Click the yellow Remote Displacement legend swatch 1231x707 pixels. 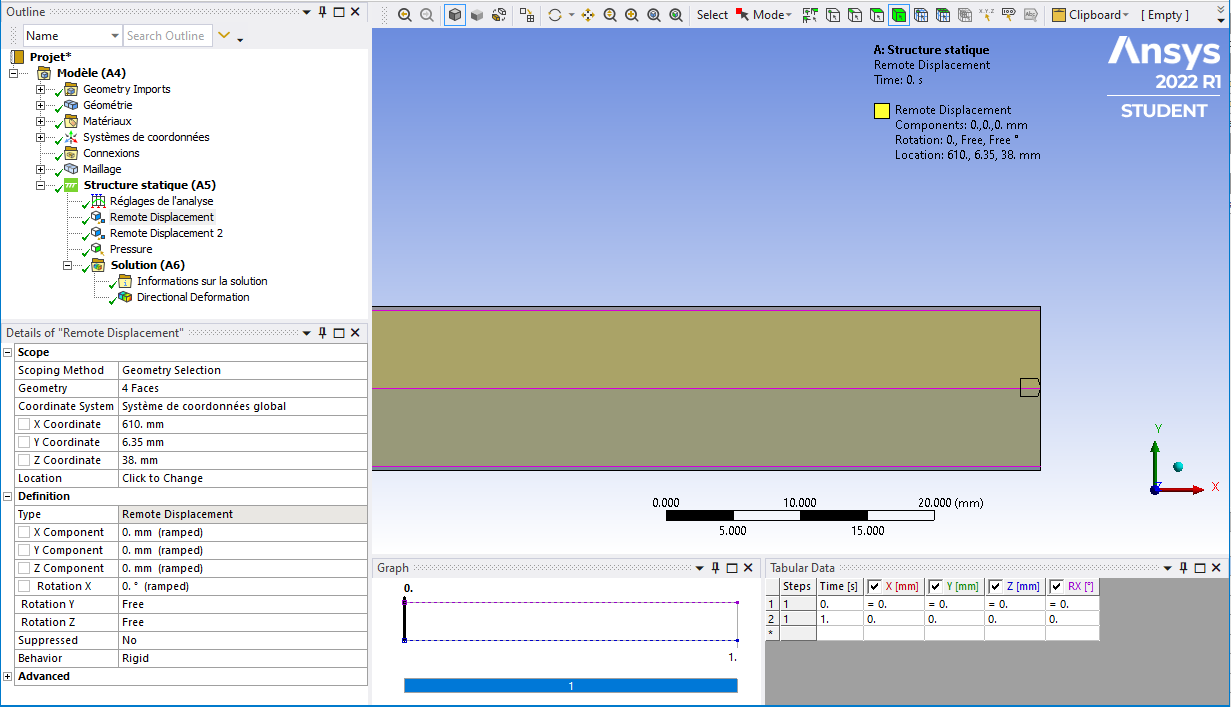pos(882,111)
